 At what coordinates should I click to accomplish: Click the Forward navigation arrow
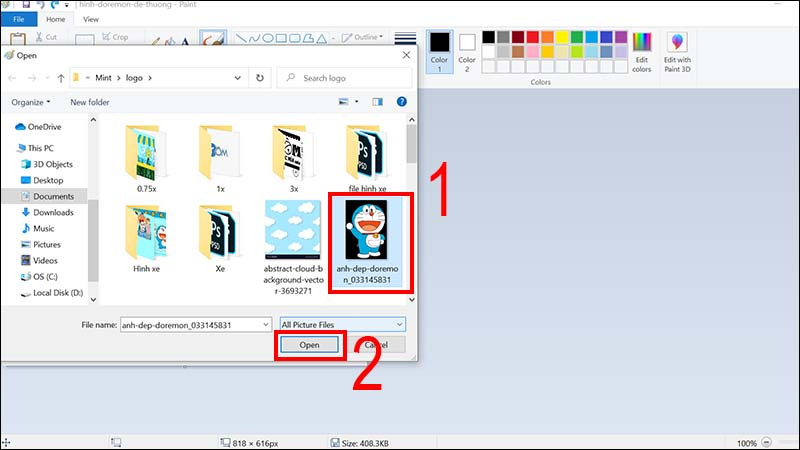32,78
